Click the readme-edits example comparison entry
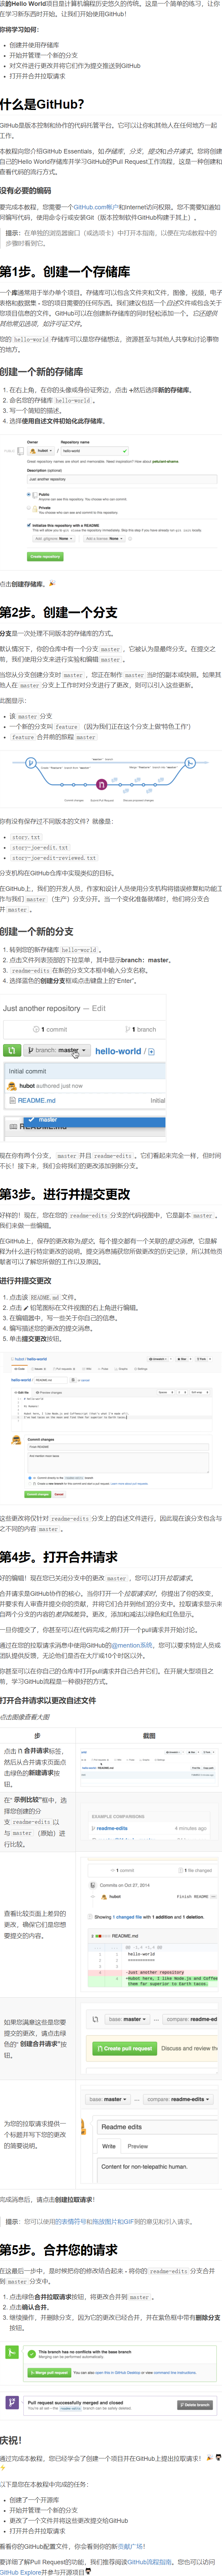 click(112, 1828)
